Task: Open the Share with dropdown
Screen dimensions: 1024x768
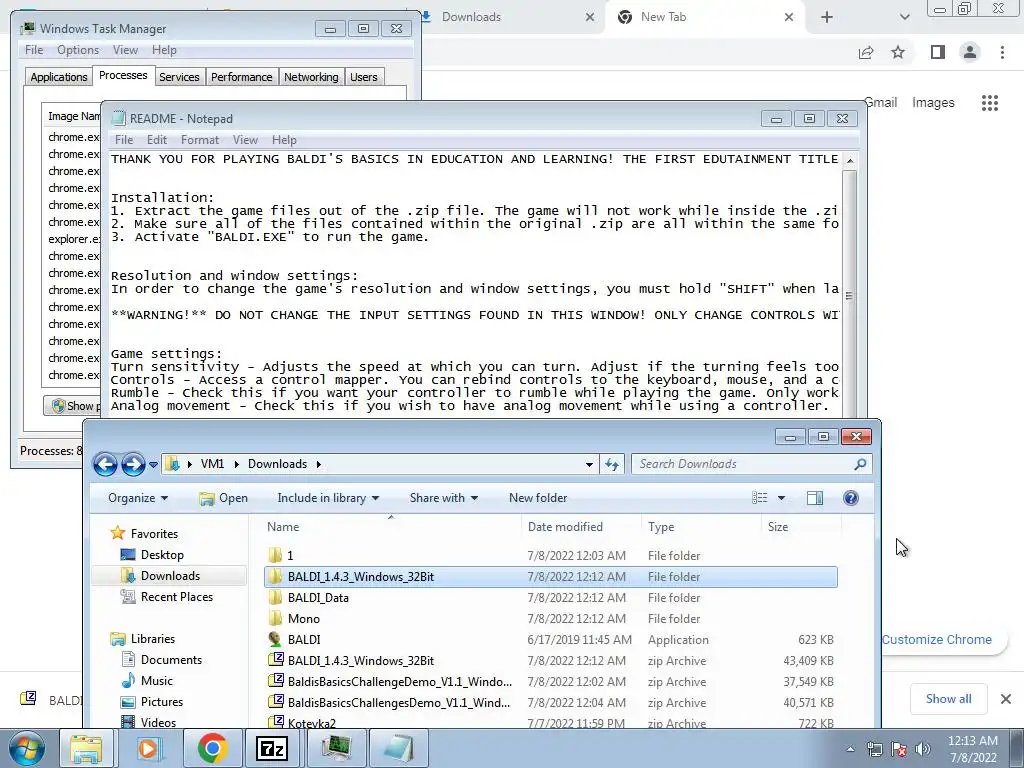Action: (x=443, y=498)
